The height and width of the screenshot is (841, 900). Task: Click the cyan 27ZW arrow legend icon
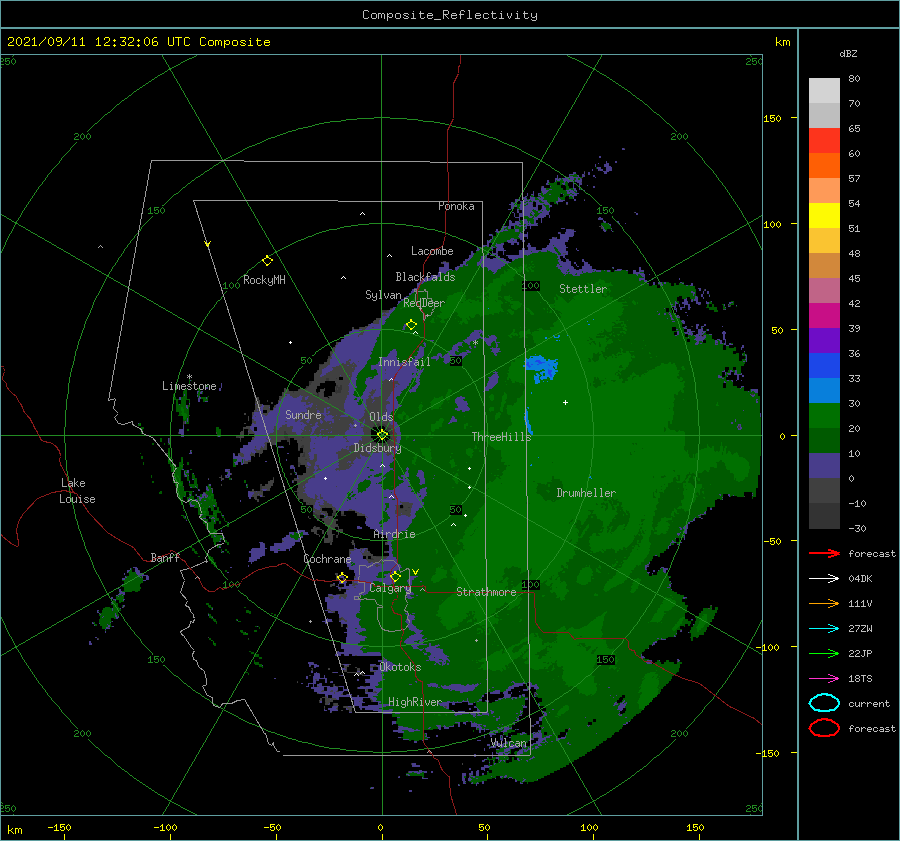click(x=824, y=629)
